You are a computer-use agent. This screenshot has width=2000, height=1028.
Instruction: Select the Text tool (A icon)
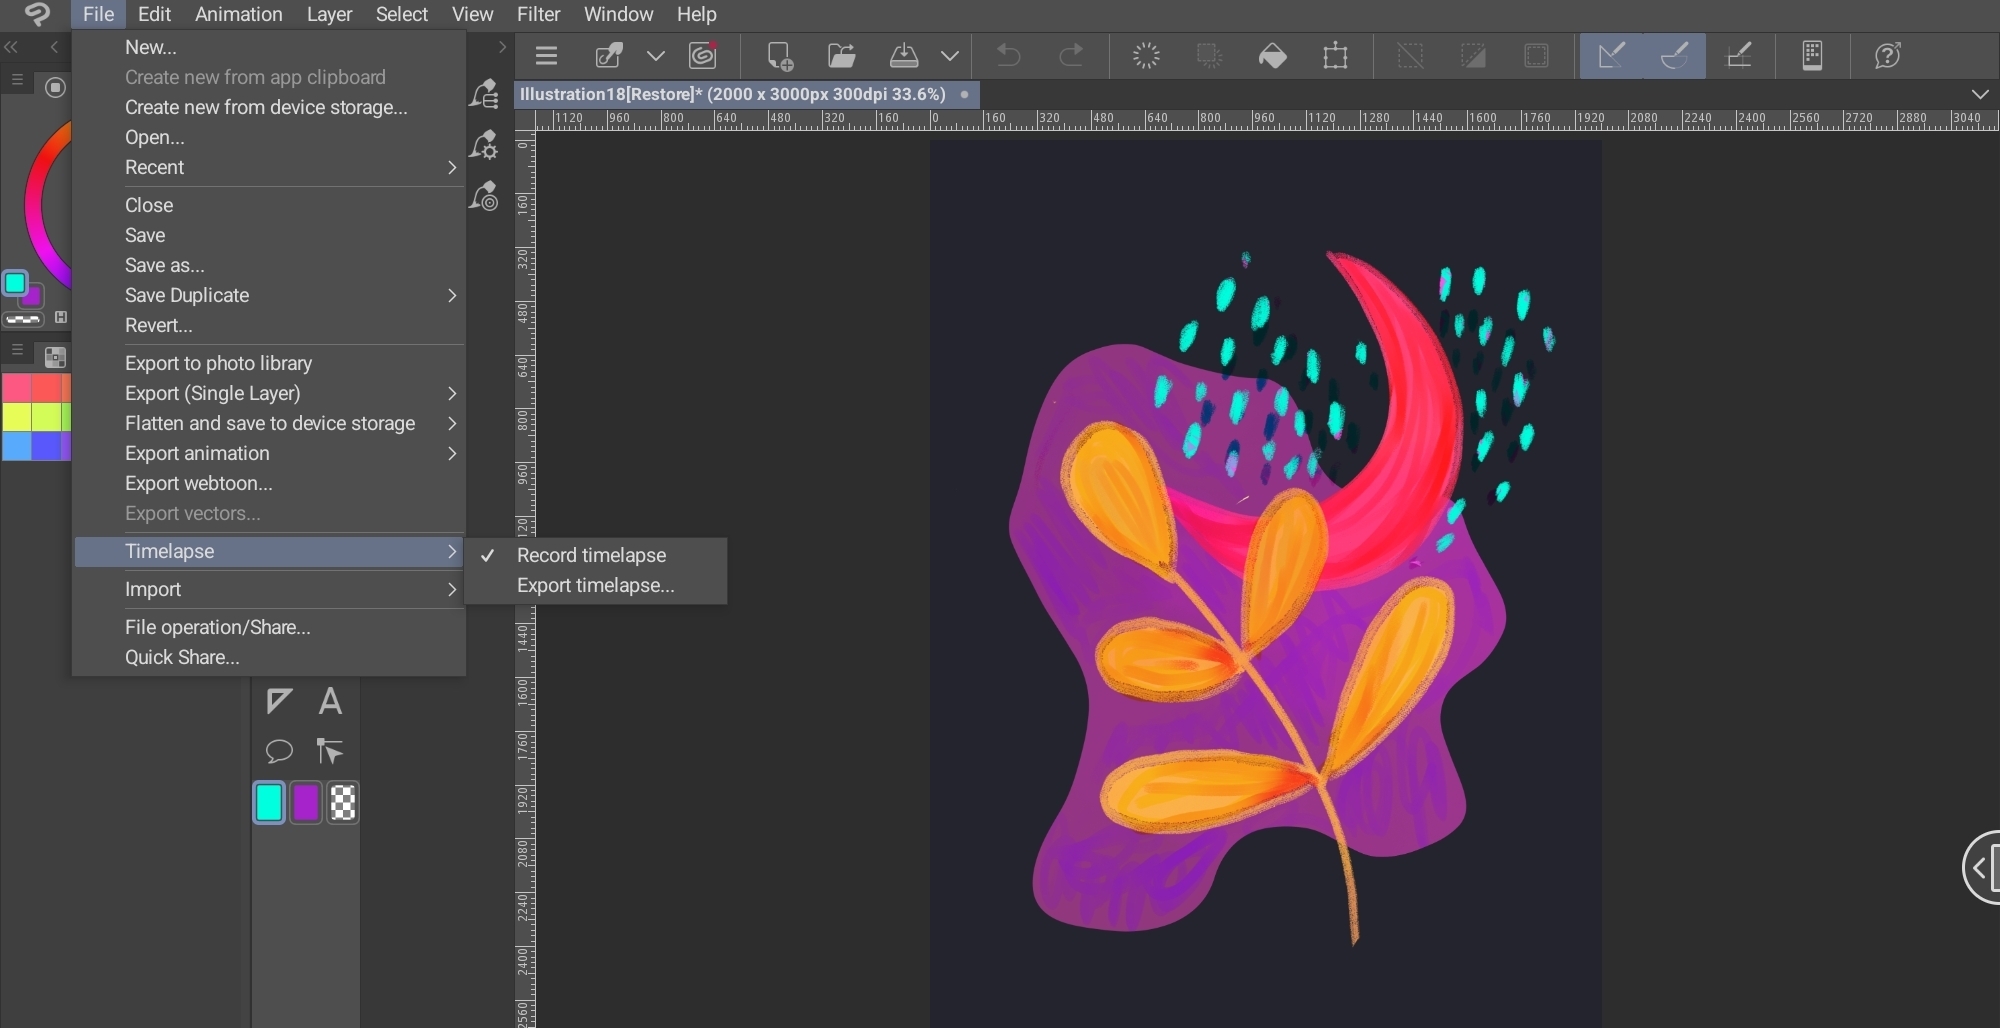pyautogui.click(x=330, y=701)
